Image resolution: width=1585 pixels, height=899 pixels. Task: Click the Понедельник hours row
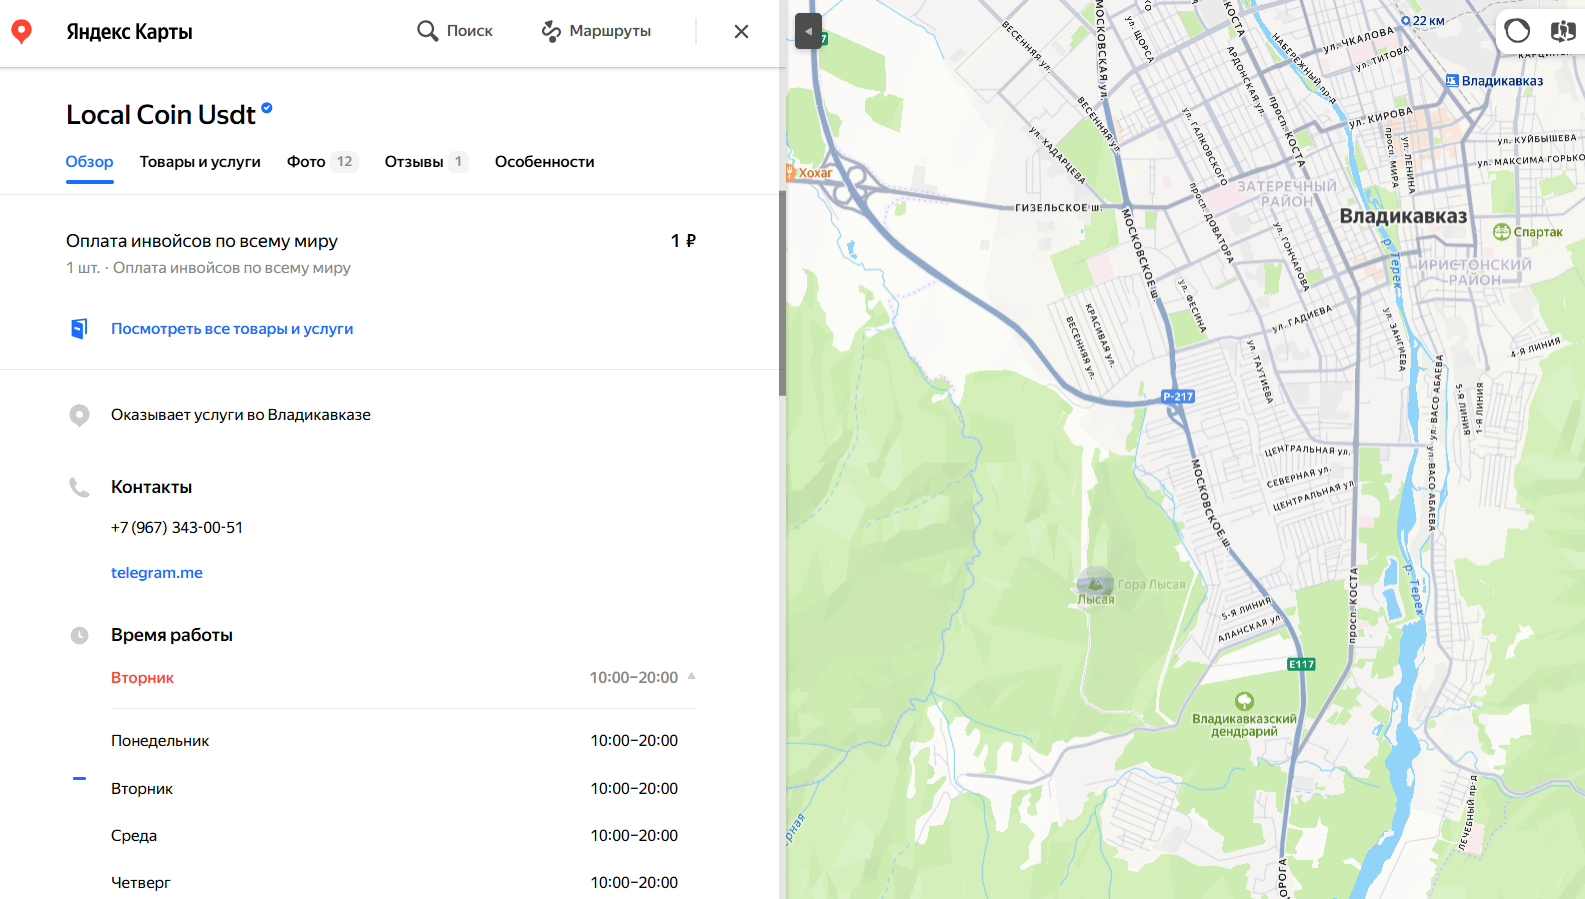pos(395,741)
